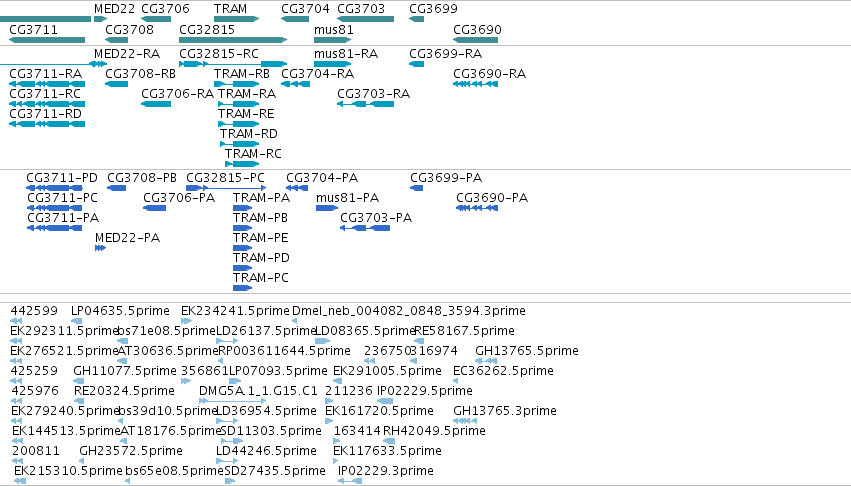Screen dimensions: 851x486
Task: Select the TRAM-RE transcript
Action: tap(238, 124)
